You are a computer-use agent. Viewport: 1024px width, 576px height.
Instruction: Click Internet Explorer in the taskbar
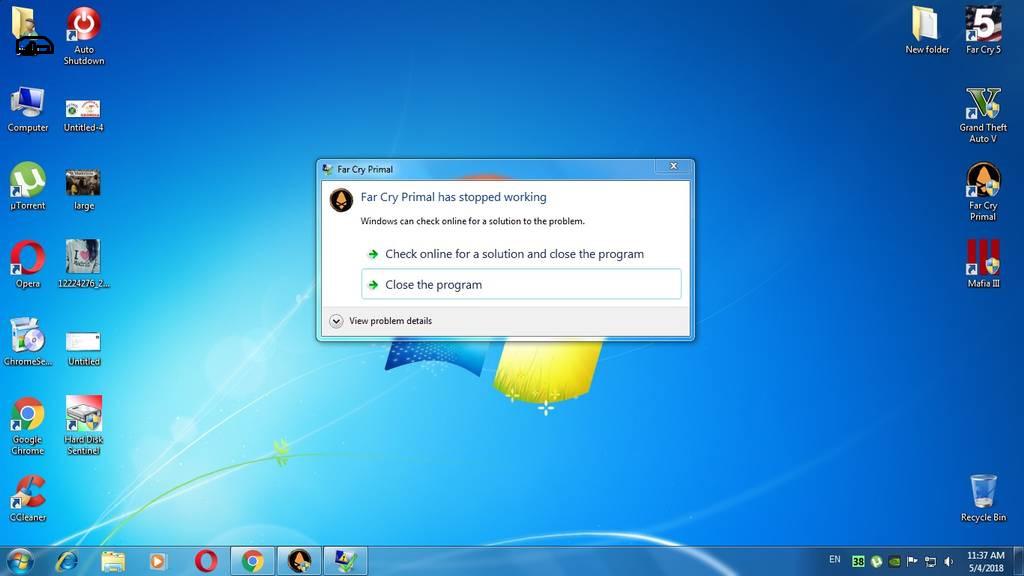click(68, 560)
